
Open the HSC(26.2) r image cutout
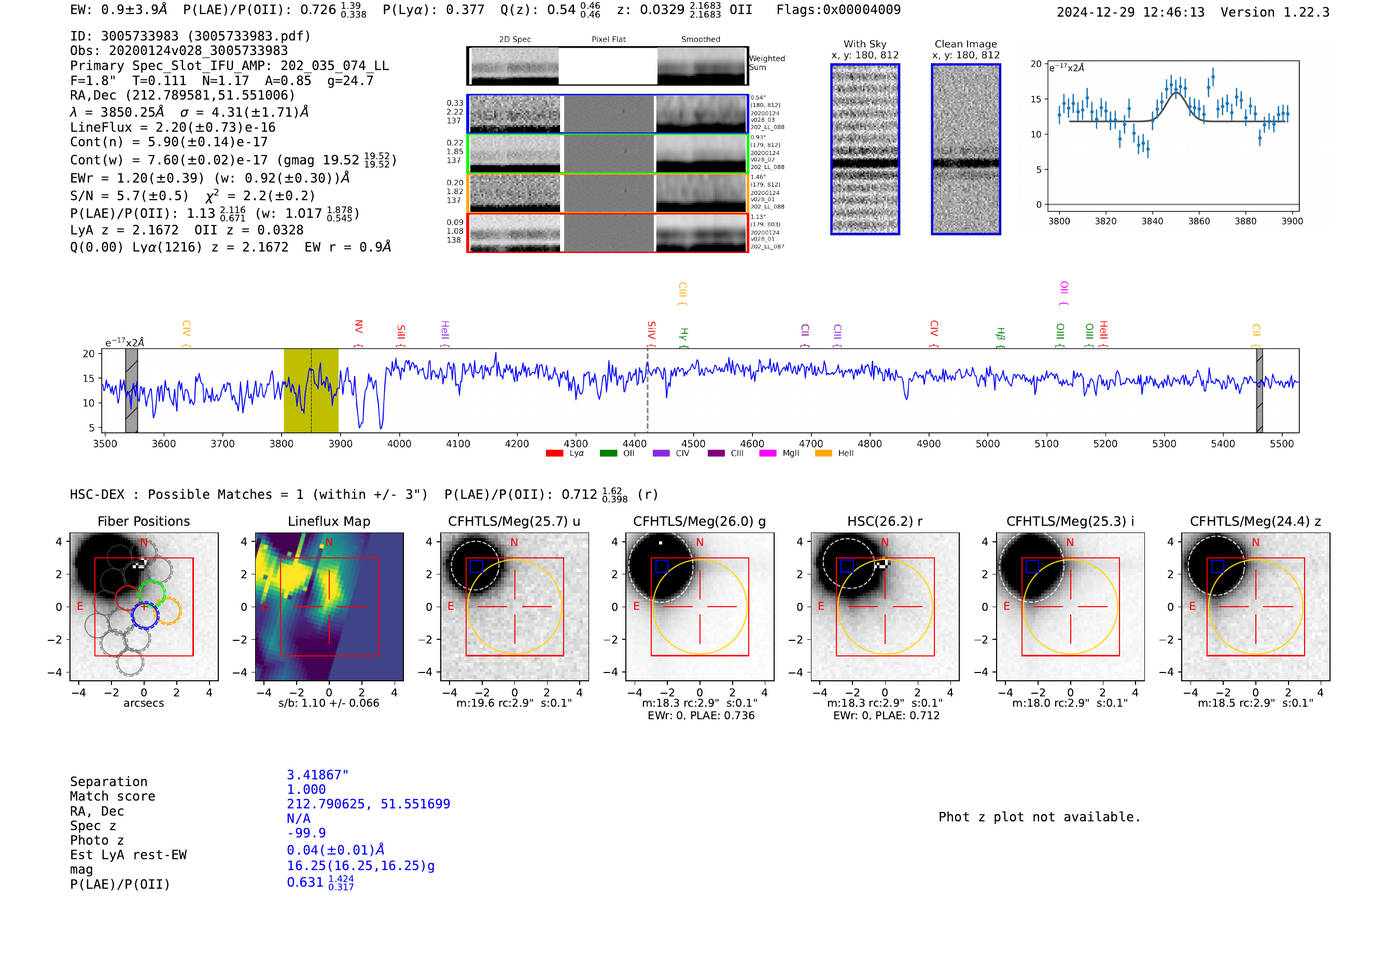[x=884, y=606]
